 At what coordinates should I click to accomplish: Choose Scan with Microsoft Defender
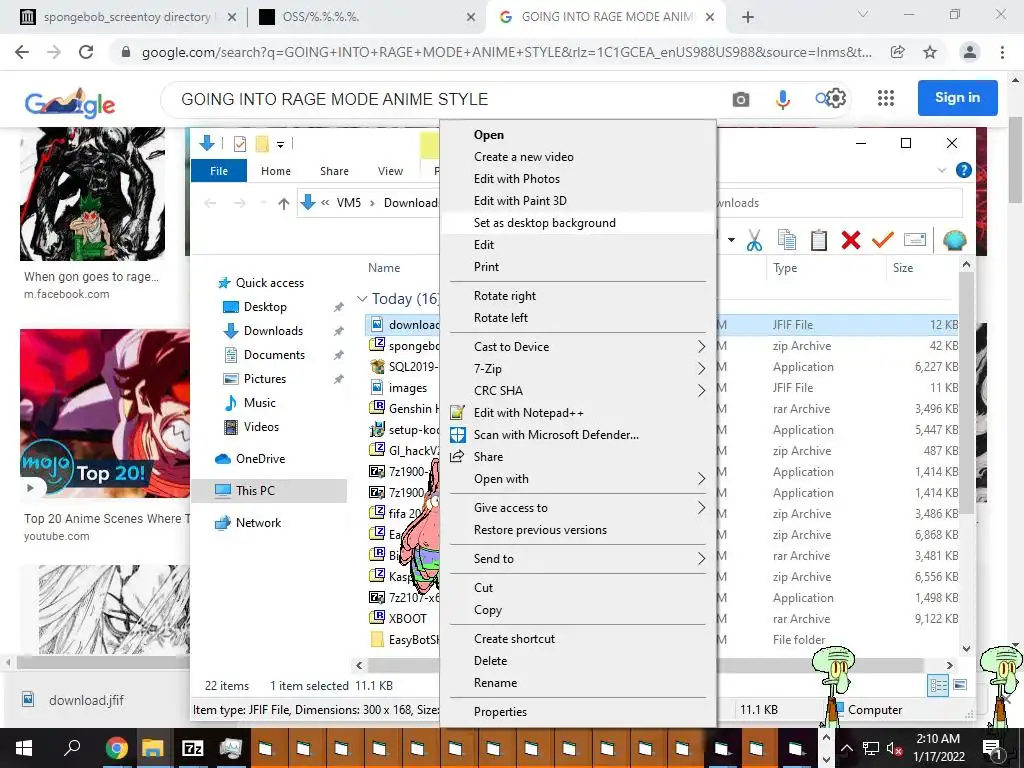[x=579, y=434]
